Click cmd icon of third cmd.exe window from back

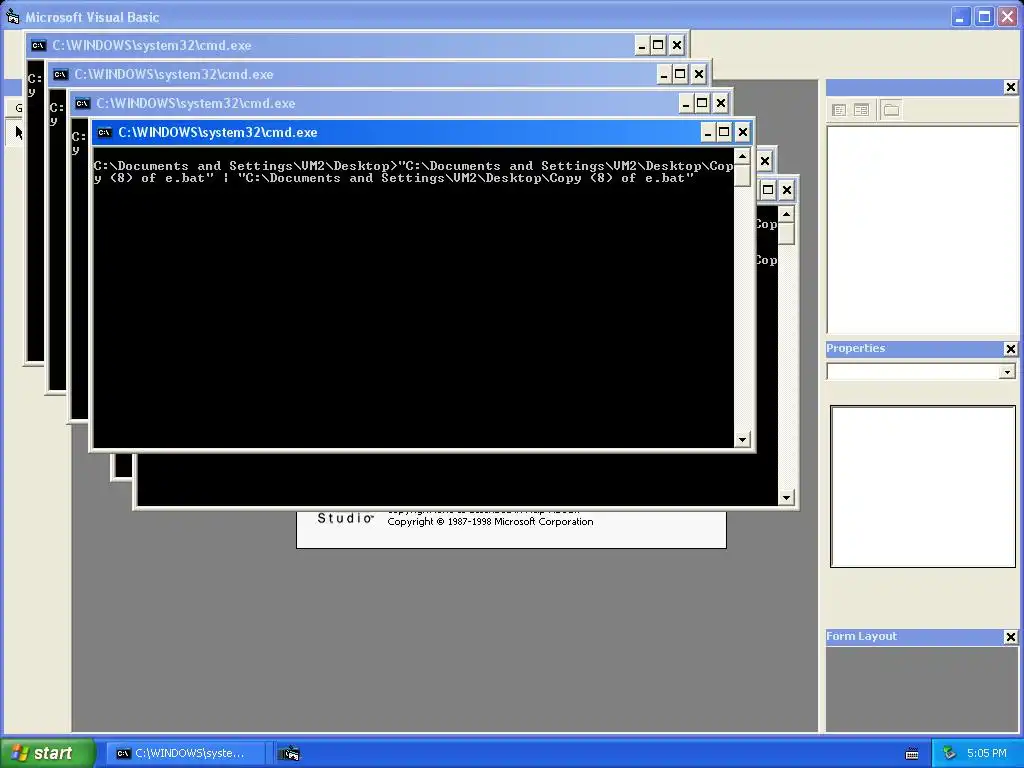[x=82, y=103]
